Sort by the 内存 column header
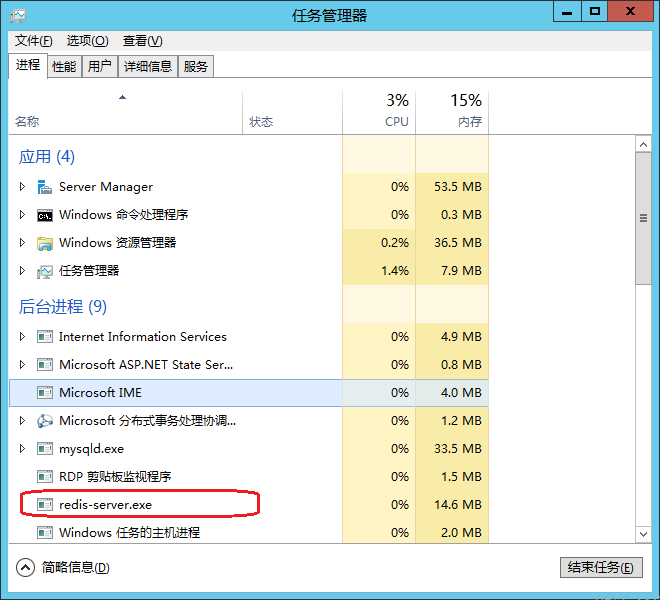The height and width of the screenshot is (600, 660). point(452,113)
